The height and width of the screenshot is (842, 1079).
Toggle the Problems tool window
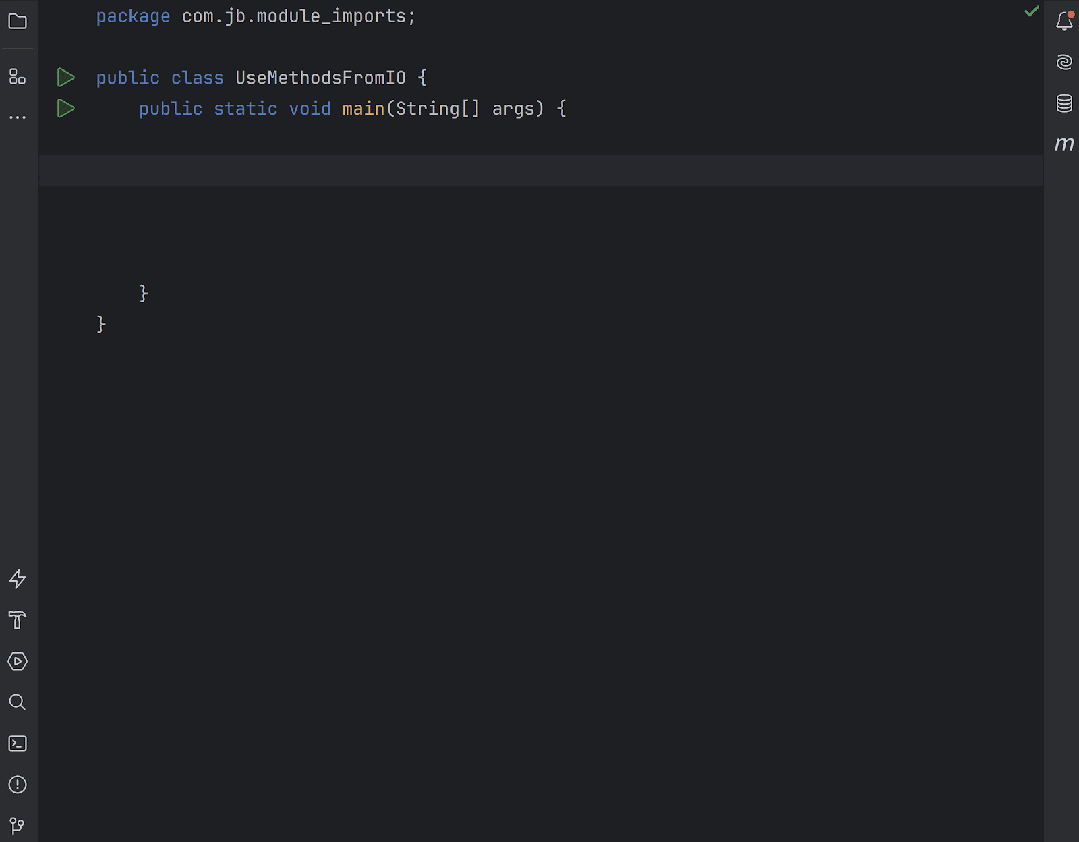click(17, 784)
